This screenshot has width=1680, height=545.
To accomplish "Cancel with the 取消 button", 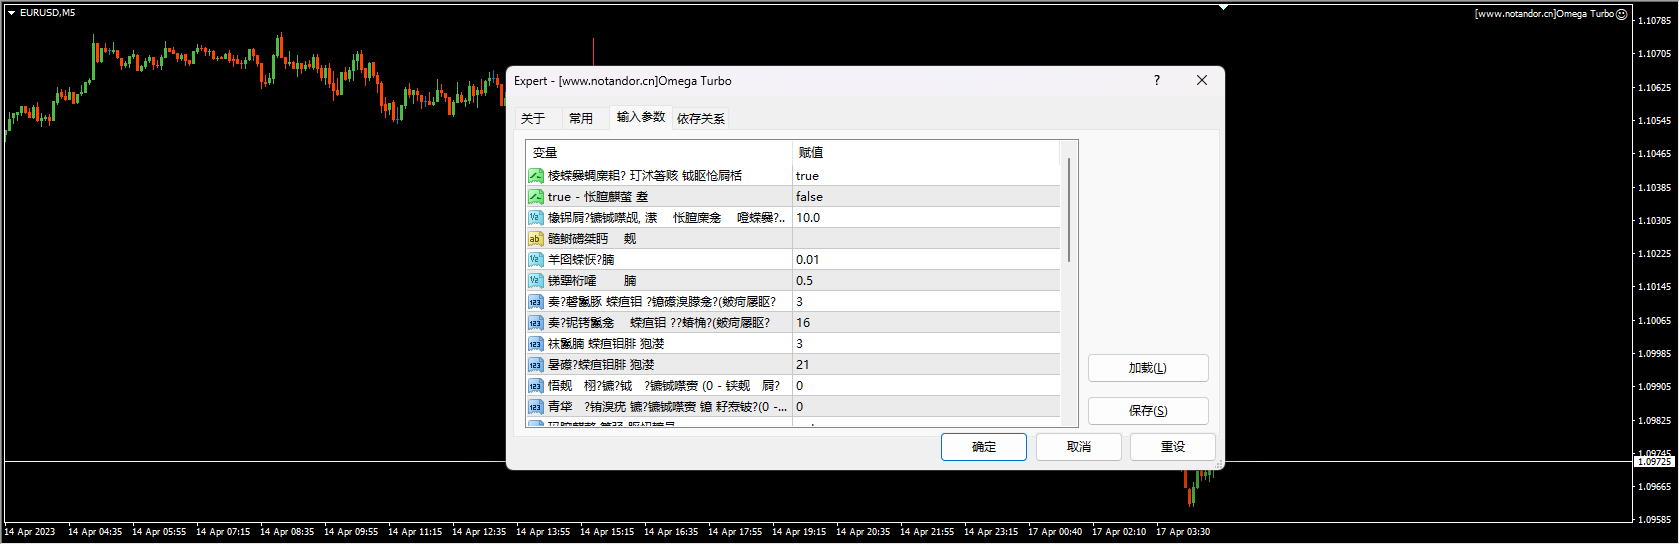I will (x=1079, y=447).
